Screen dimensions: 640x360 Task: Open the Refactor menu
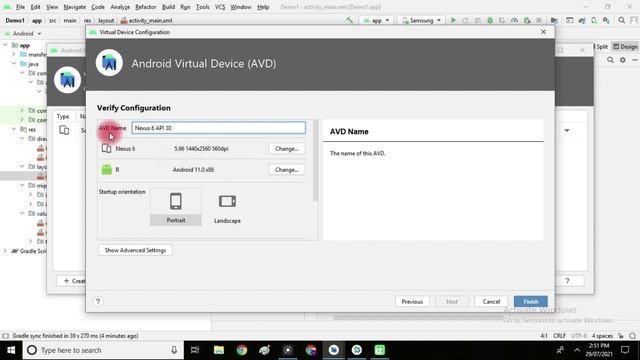click(146, 7)
